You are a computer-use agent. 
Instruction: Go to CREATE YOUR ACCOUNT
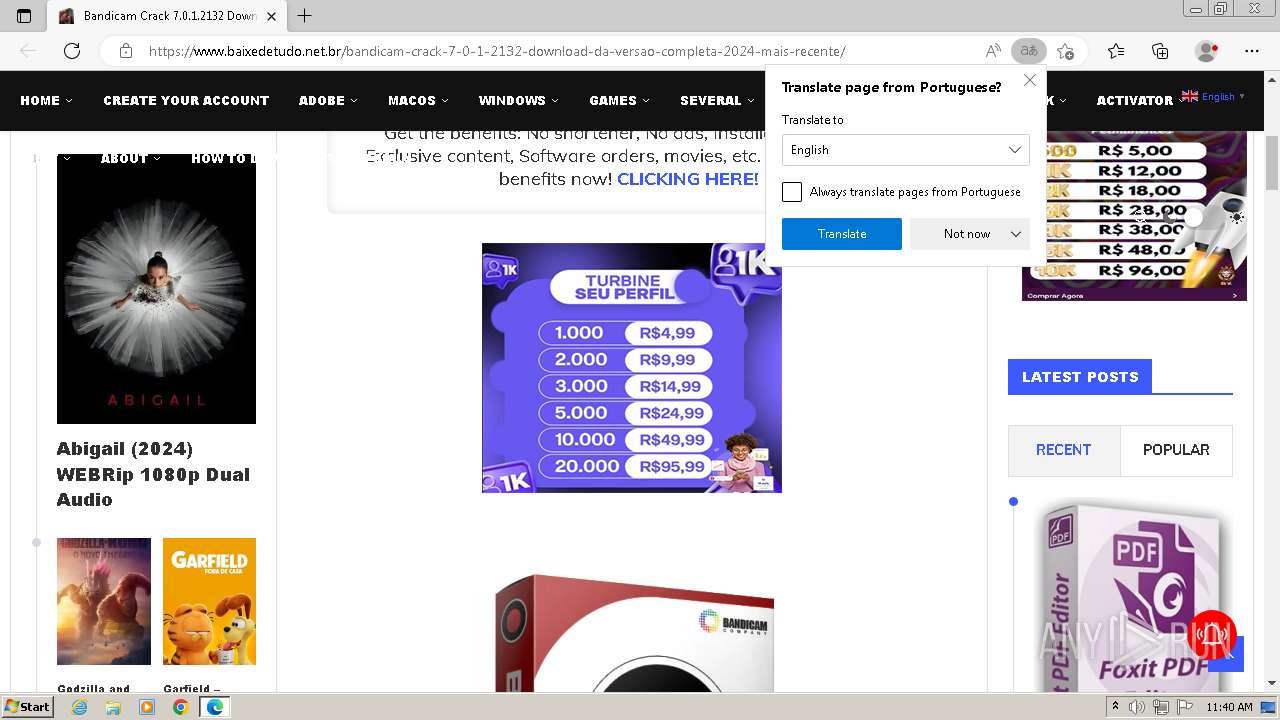coord(186,100)
